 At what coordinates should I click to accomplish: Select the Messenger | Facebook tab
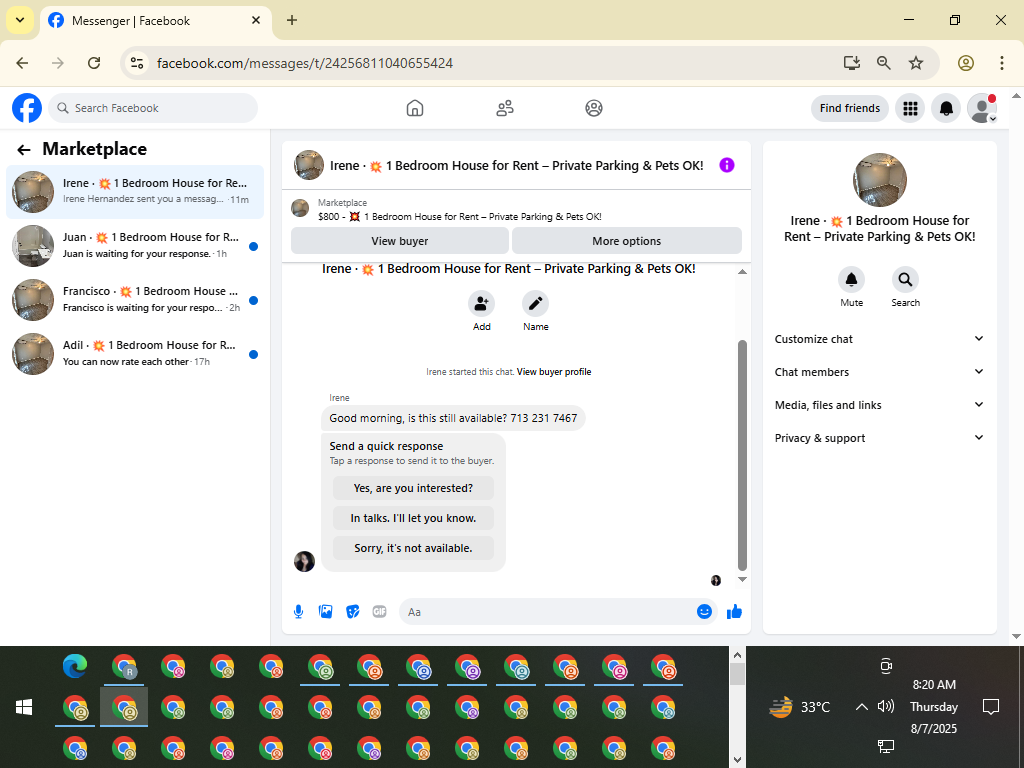coord(155,20)
